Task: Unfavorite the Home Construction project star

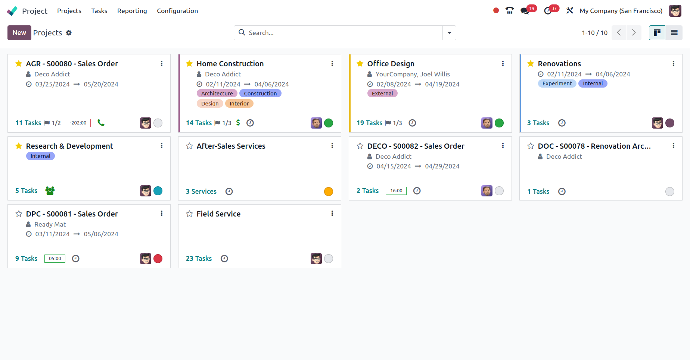Action: click(x=189, y=63)
